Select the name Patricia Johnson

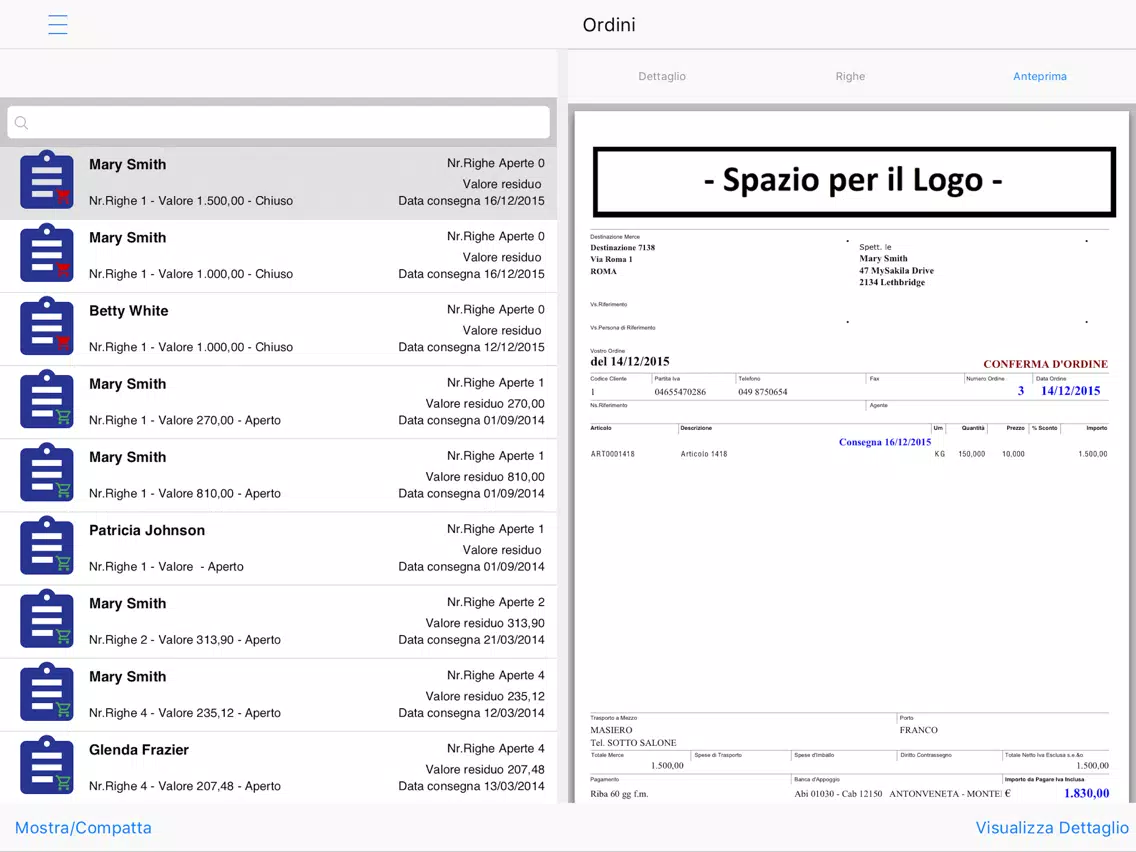146,530
